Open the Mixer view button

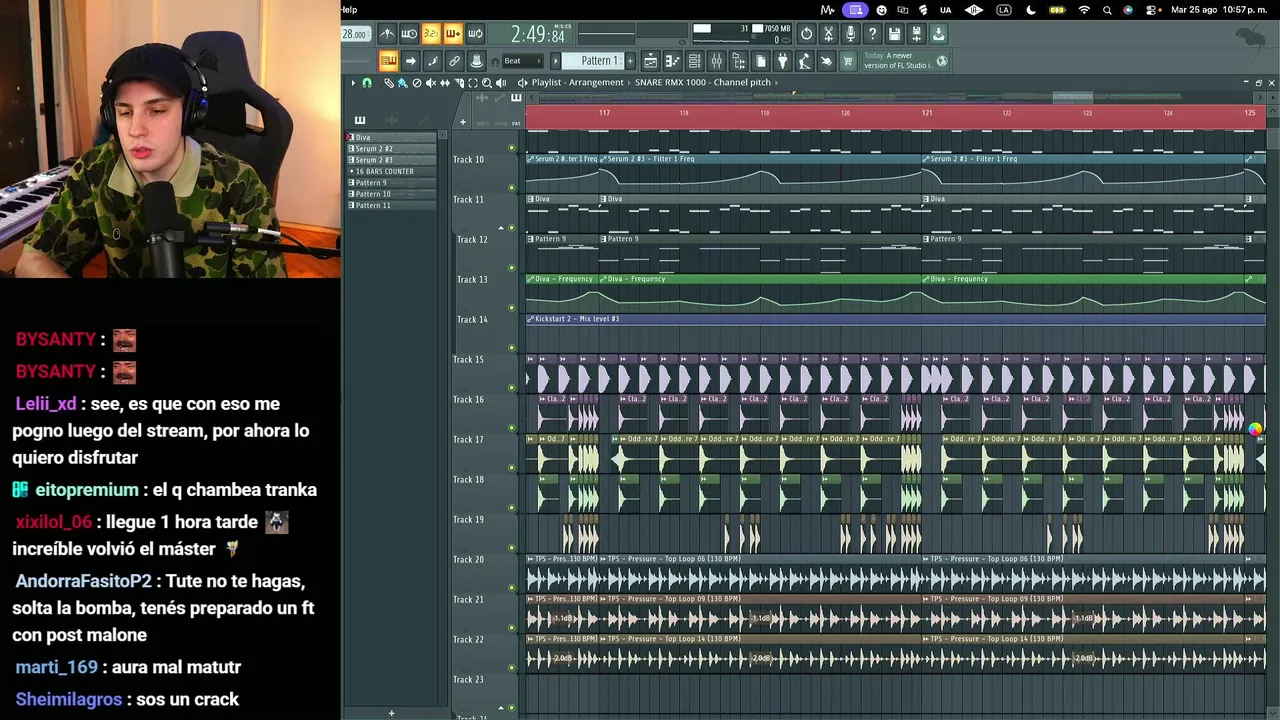pyautogui.click(x=716, y=61)
